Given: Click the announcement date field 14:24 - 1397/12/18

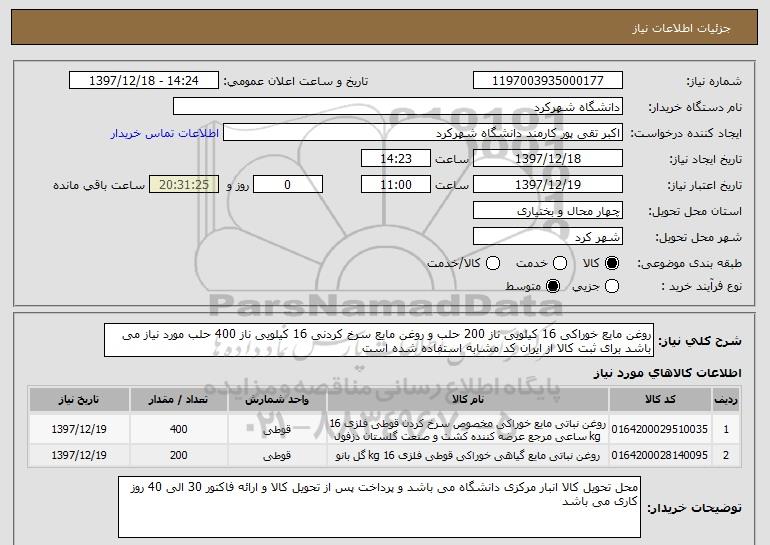Looking at the screenshot, I should pos(144,81).
